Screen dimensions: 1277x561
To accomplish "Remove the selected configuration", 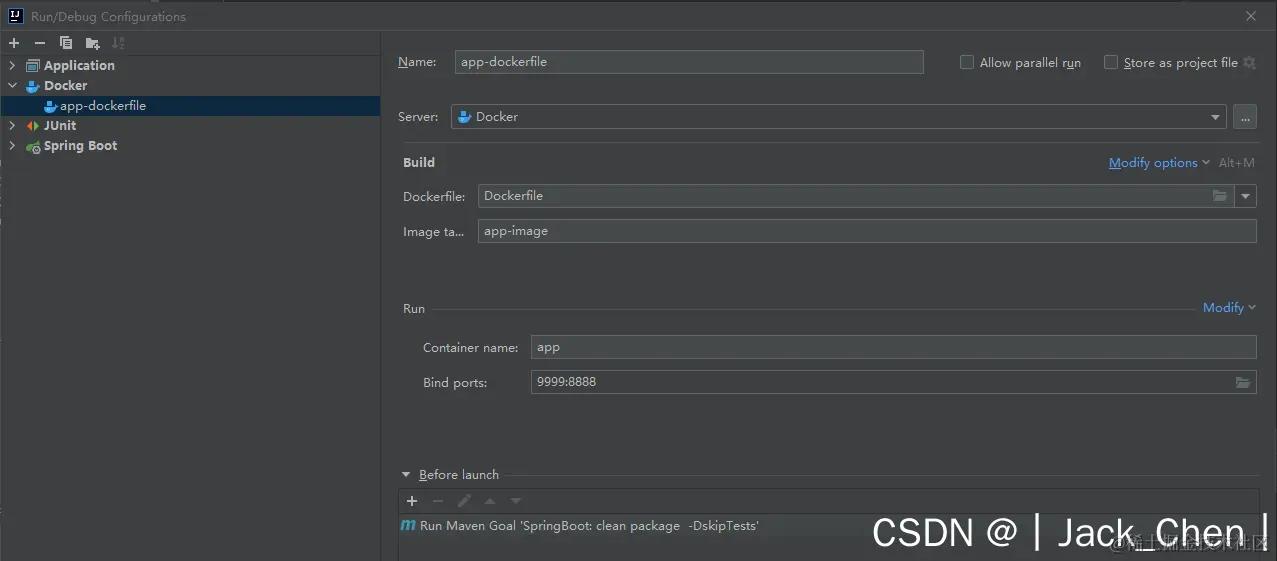I will (x=40, y=43).
